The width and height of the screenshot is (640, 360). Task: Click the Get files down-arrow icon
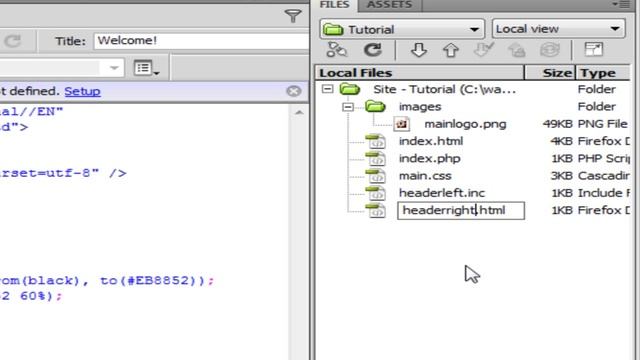(418, 50)
